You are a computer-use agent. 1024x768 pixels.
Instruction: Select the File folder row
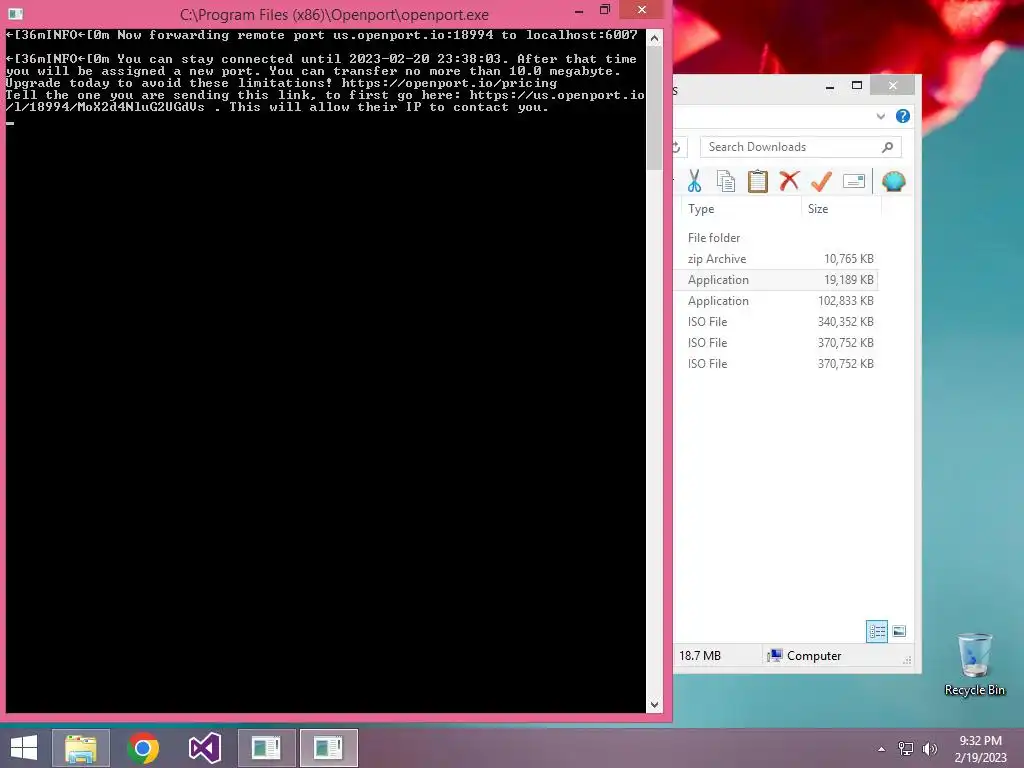tap(778, 238)
